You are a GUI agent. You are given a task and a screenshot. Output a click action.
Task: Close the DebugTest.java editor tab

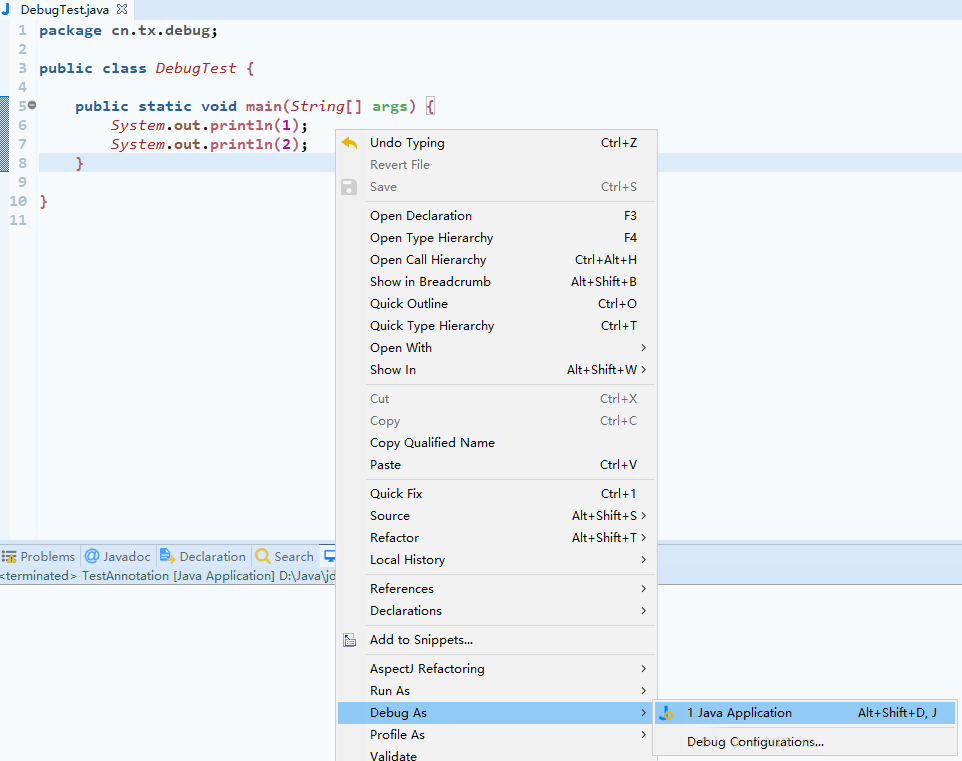click(122, 9)
